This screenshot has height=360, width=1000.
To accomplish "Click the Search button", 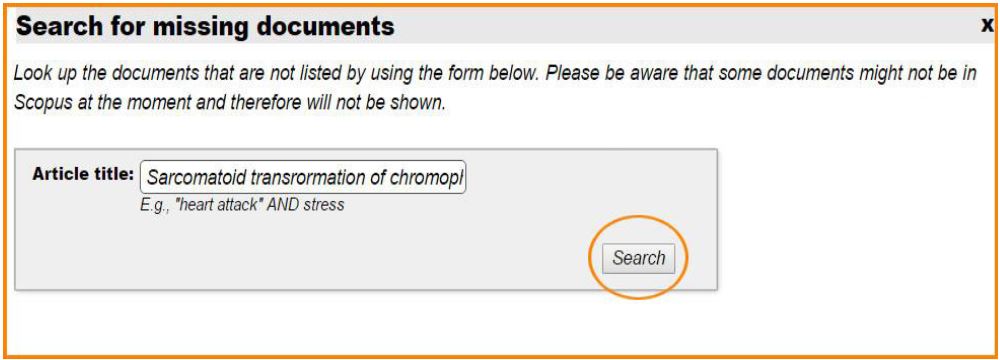I will click(638, 258).
